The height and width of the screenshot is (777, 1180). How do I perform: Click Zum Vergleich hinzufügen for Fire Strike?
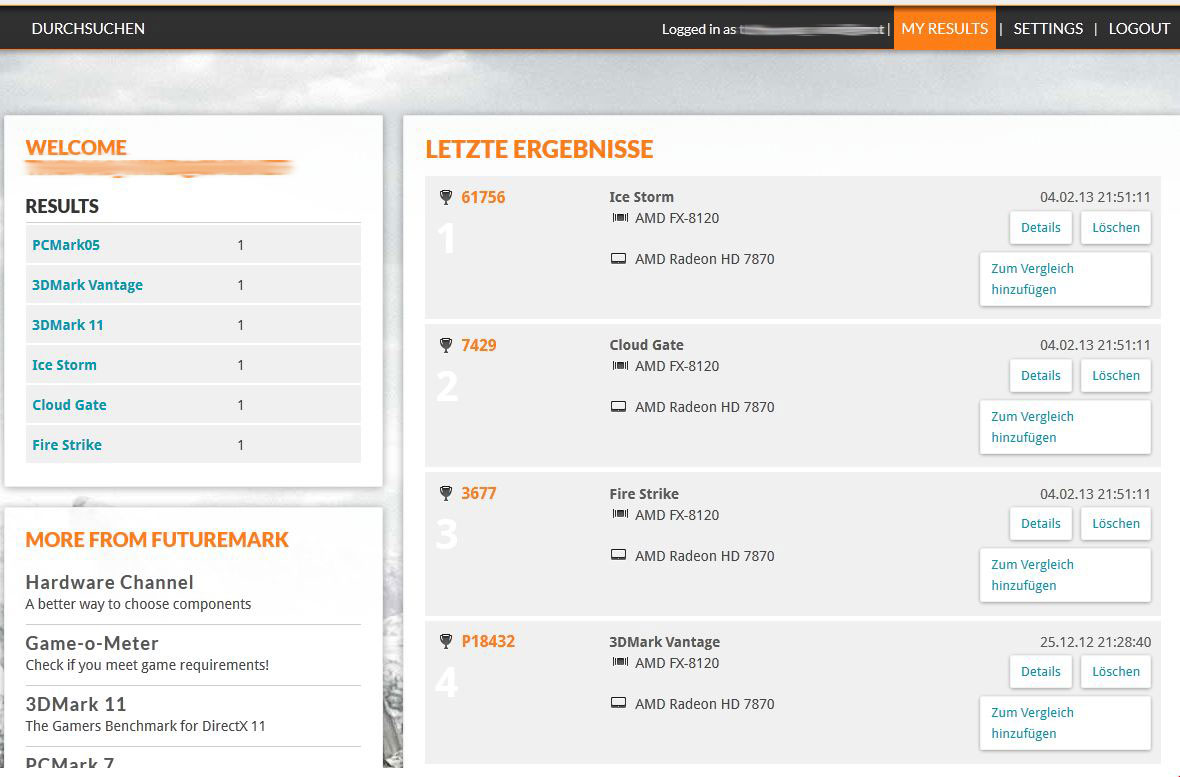1065,575
